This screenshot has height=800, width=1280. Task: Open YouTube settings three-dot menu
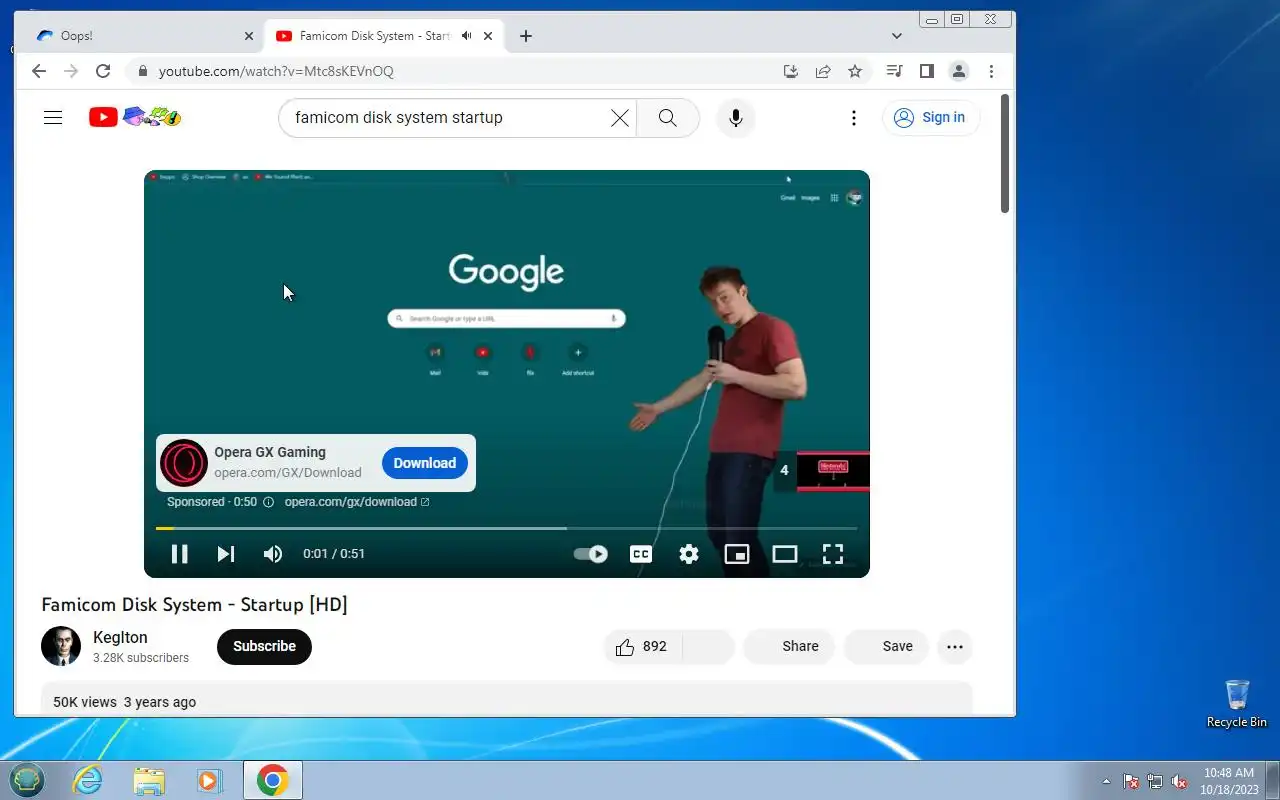(853, 118)
